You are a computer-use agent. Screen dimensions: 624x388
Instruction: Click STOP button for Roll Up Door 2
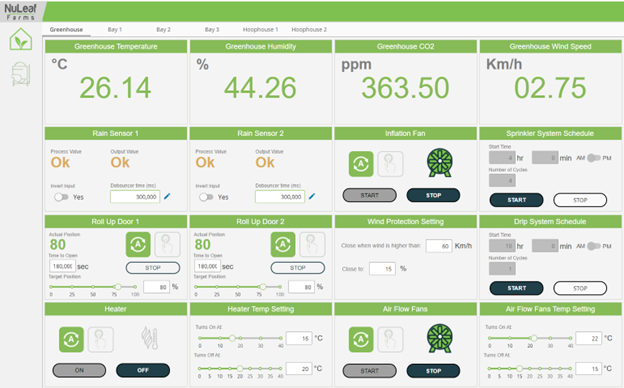298,268
